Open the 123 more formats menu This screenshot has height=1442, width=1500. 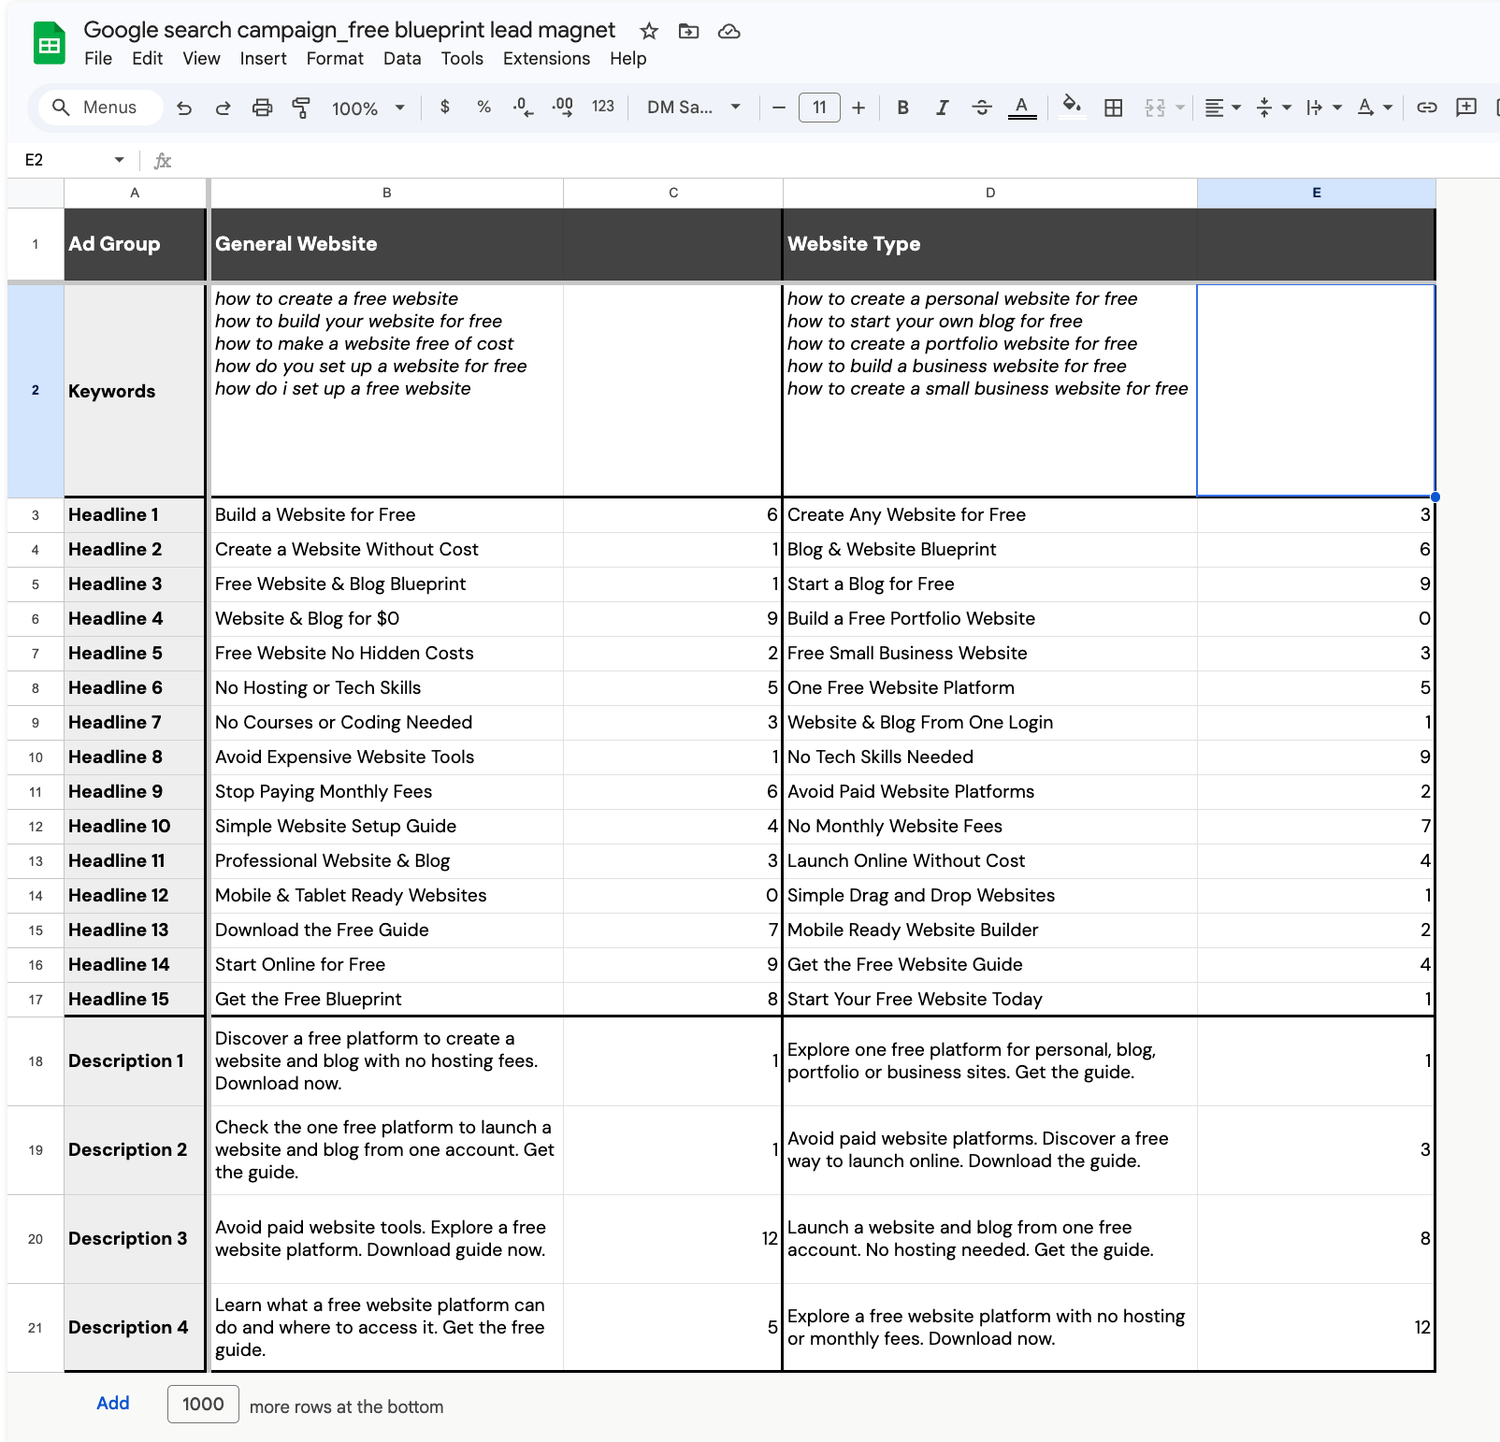point(603,107)
